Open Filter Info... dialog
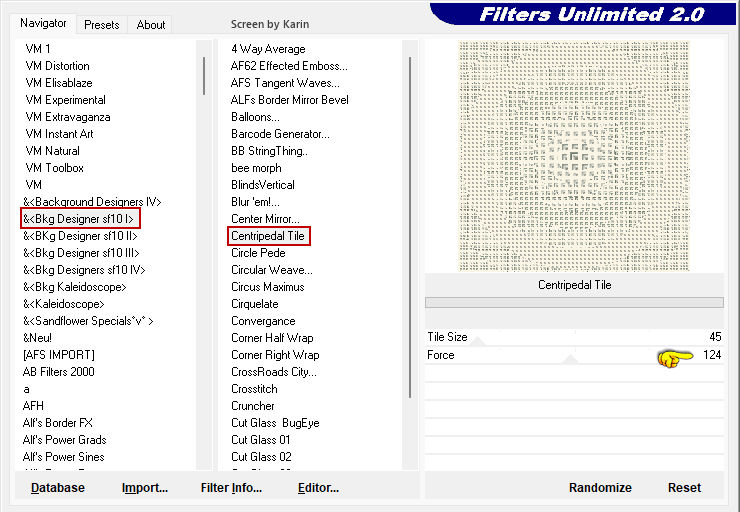 click(231, 488)
